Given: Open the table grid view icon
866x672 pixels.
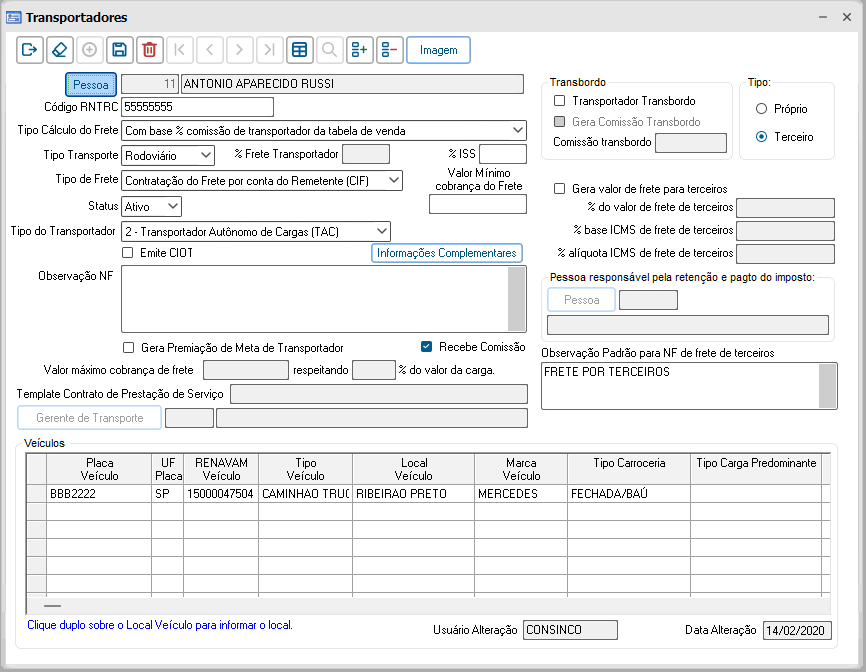Looking at the screenshot, I should click(x=298, y=50).
